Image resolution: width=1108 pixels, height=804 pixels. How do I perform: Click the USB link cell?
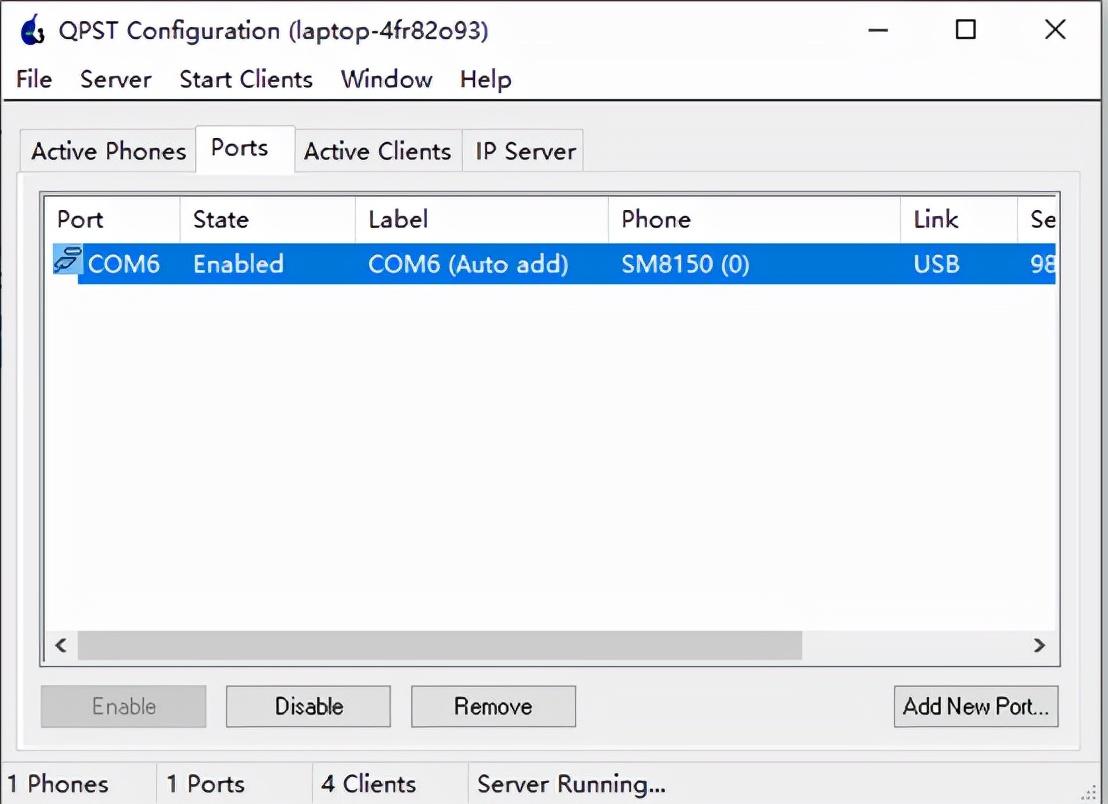(x=936, y=264)
